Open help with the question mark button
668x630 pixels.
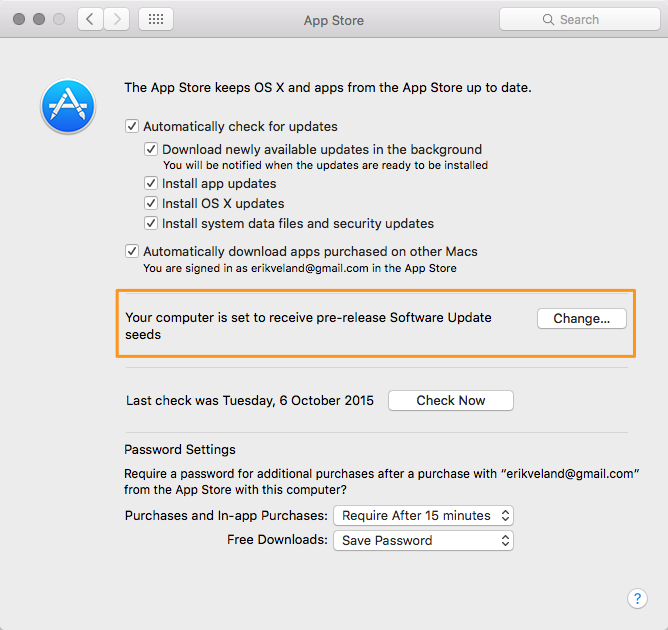point(637,598)
